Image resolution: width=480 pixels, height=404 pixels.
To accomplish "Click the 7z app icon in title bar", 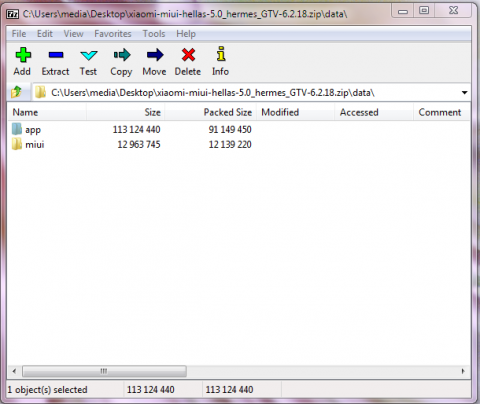I will 13,14.
